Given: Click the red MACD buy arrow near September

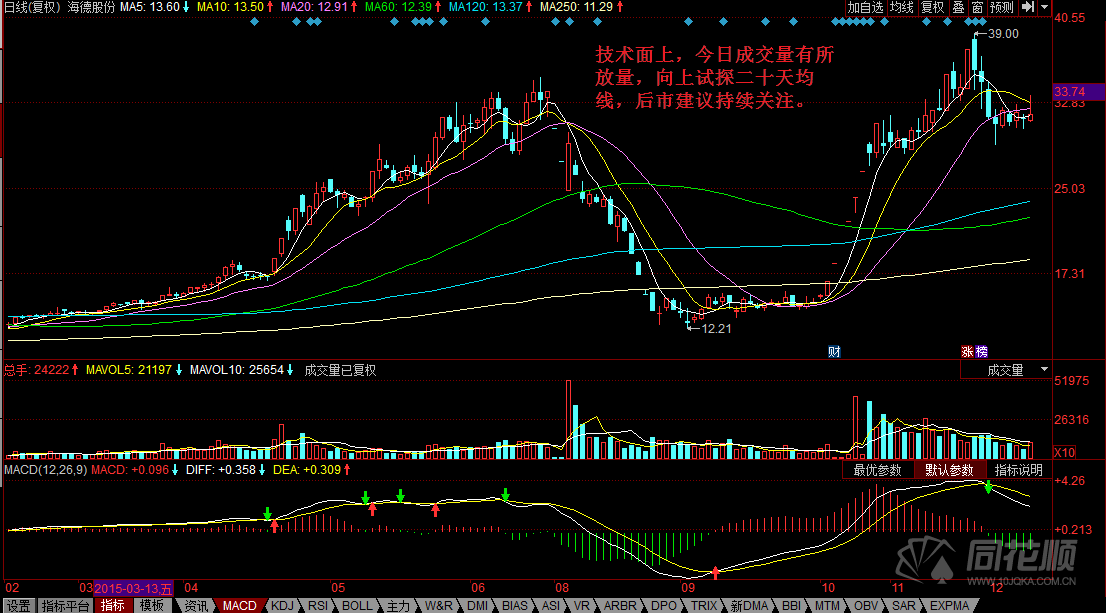Looking at the screenshot, I should point(716,573).
